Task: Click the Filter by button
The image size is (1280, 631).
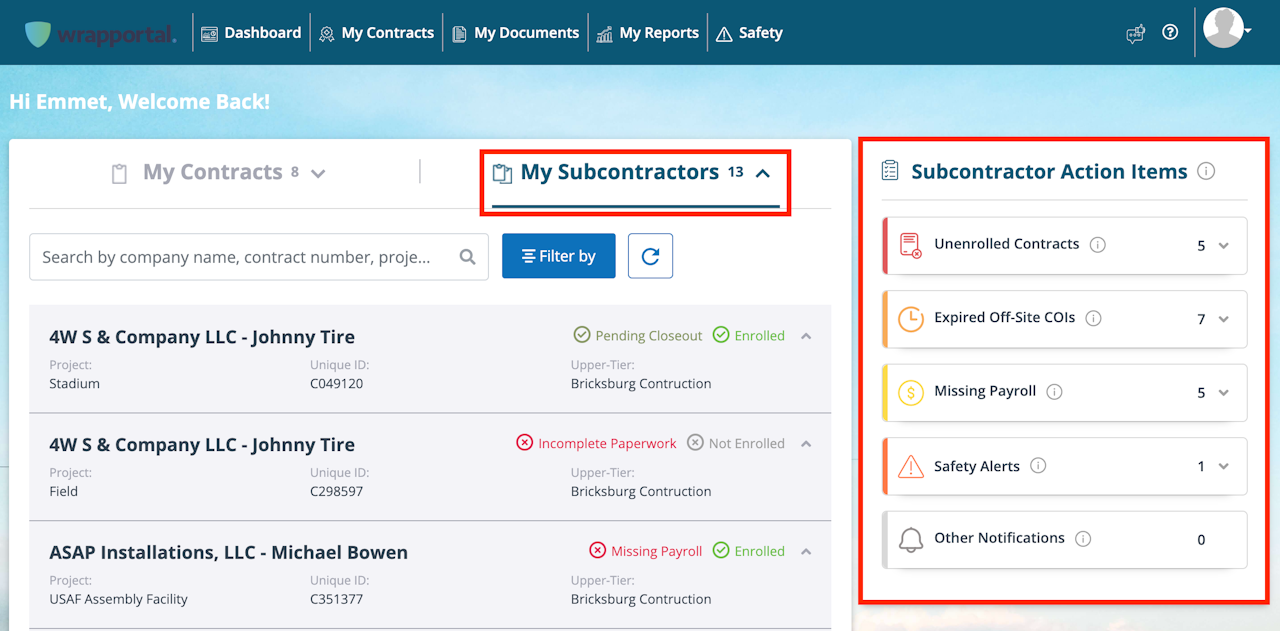Action: tap(558, 256)
